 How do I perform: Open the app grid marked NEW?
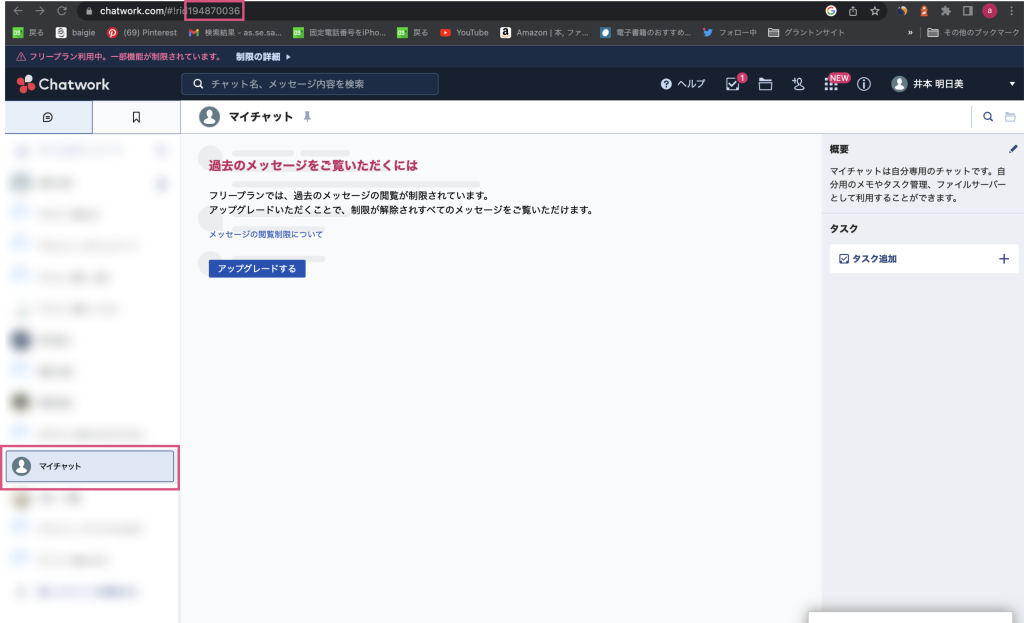coord(831,85)
